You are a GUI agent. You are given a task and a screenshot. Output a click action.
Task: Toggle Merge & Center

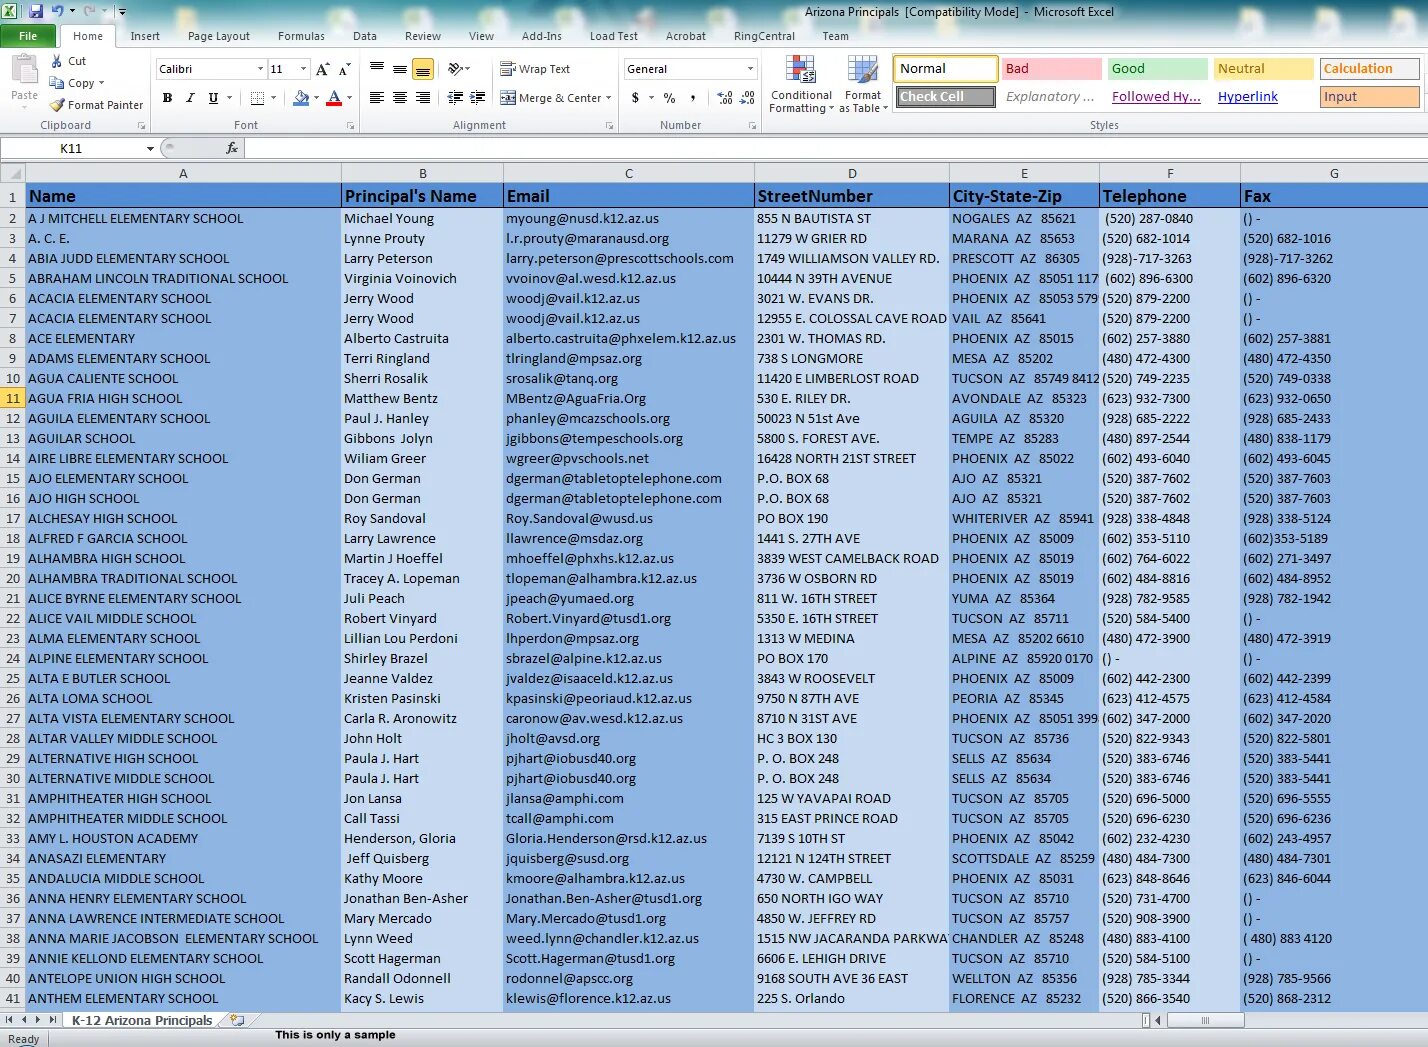click(551, 98)
